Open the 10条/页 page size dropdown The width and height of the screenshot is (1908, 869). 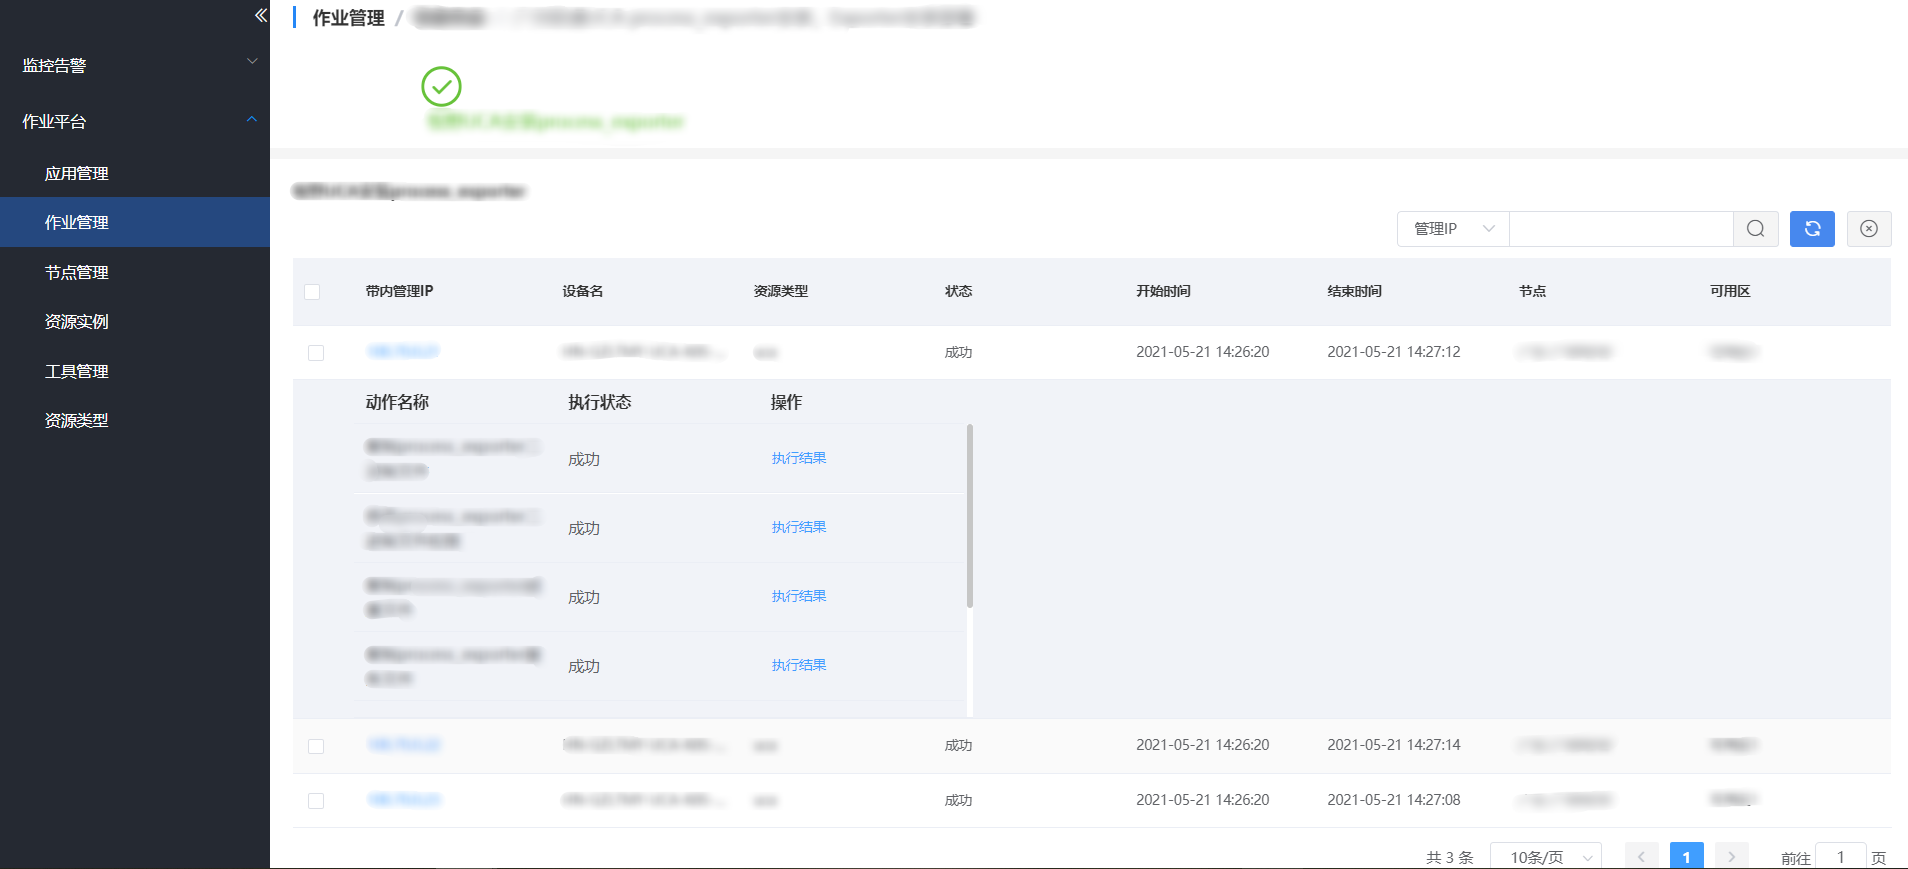(1545, 857)
